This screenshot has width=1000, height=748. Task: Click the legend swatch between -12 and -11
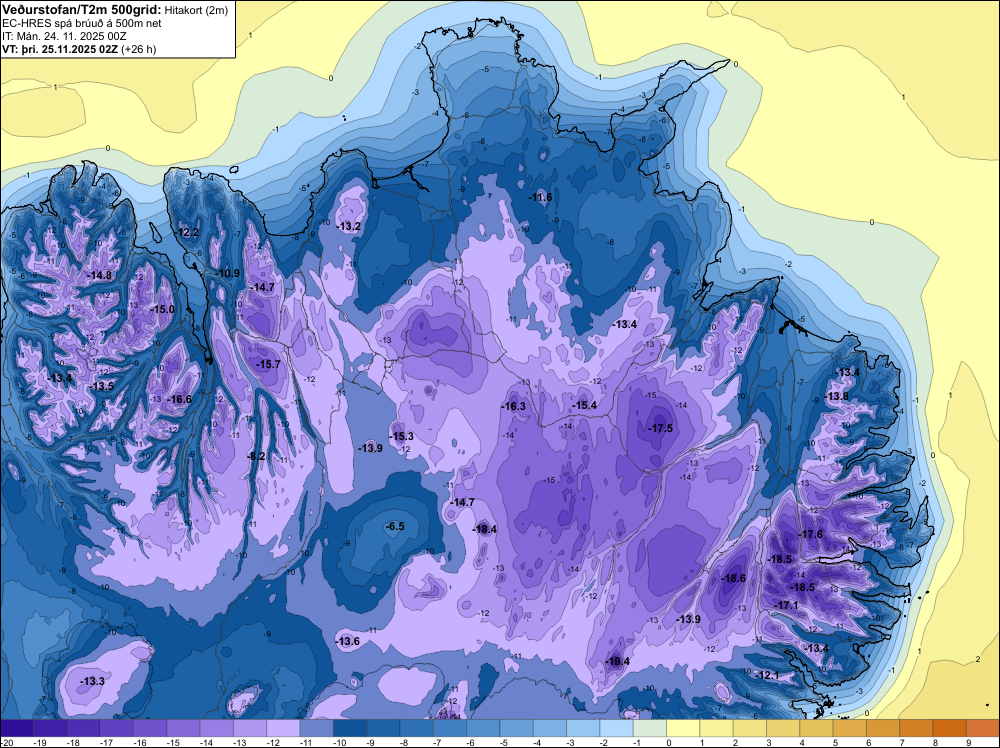283,728
